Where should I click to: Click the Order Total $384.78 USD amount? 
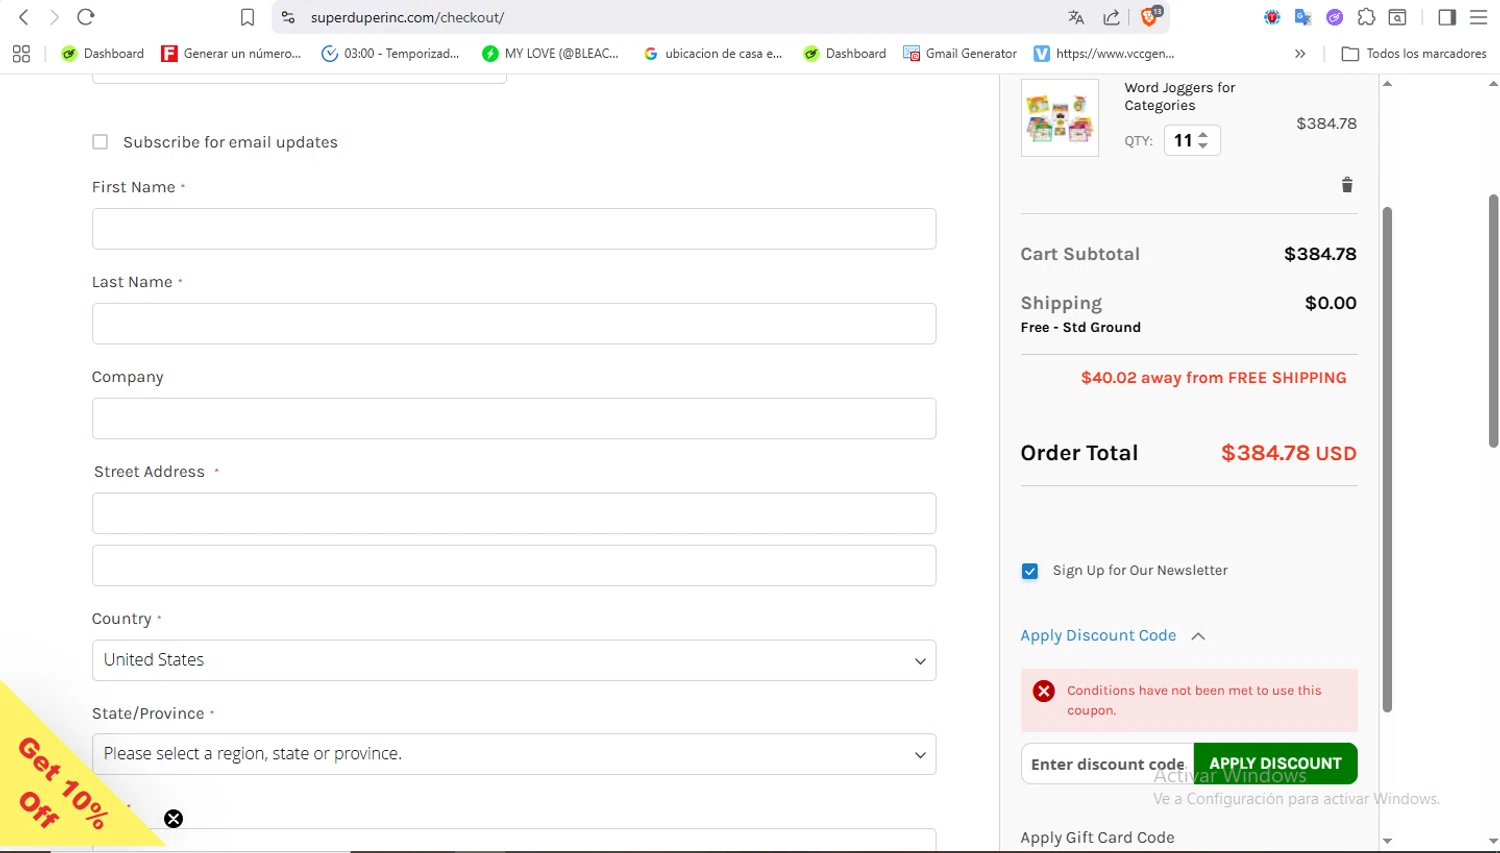tap(1288, 453)
